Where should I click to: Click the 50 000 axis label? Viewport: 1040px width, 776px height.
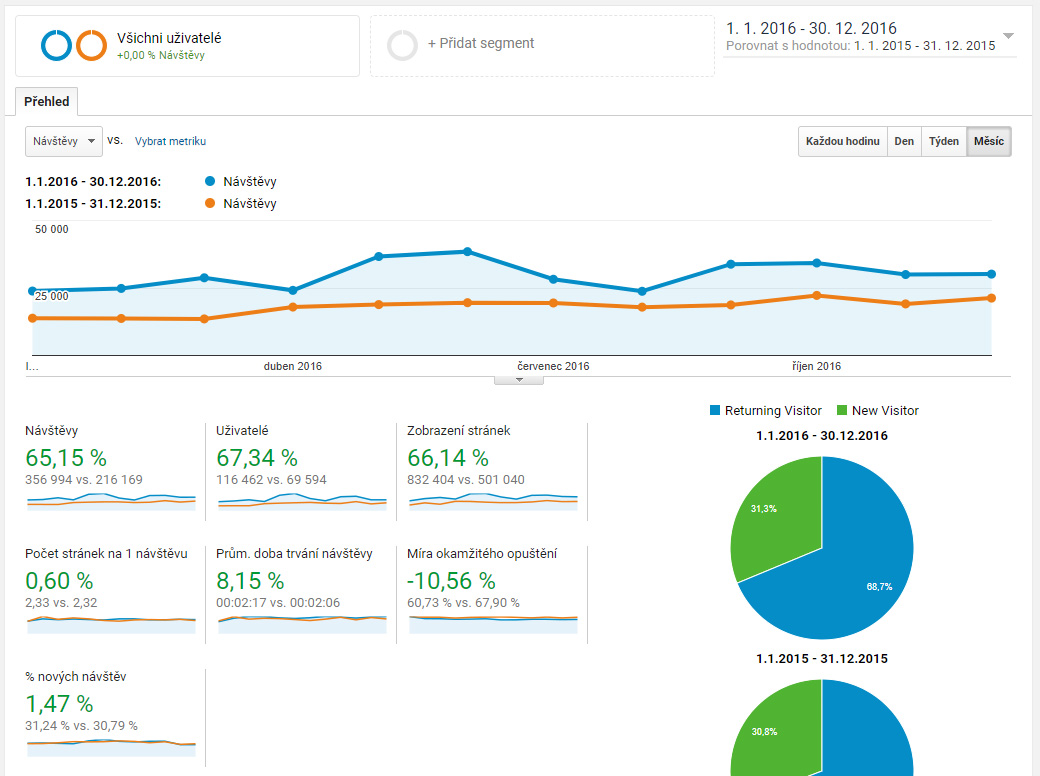[x=52, y=229]
